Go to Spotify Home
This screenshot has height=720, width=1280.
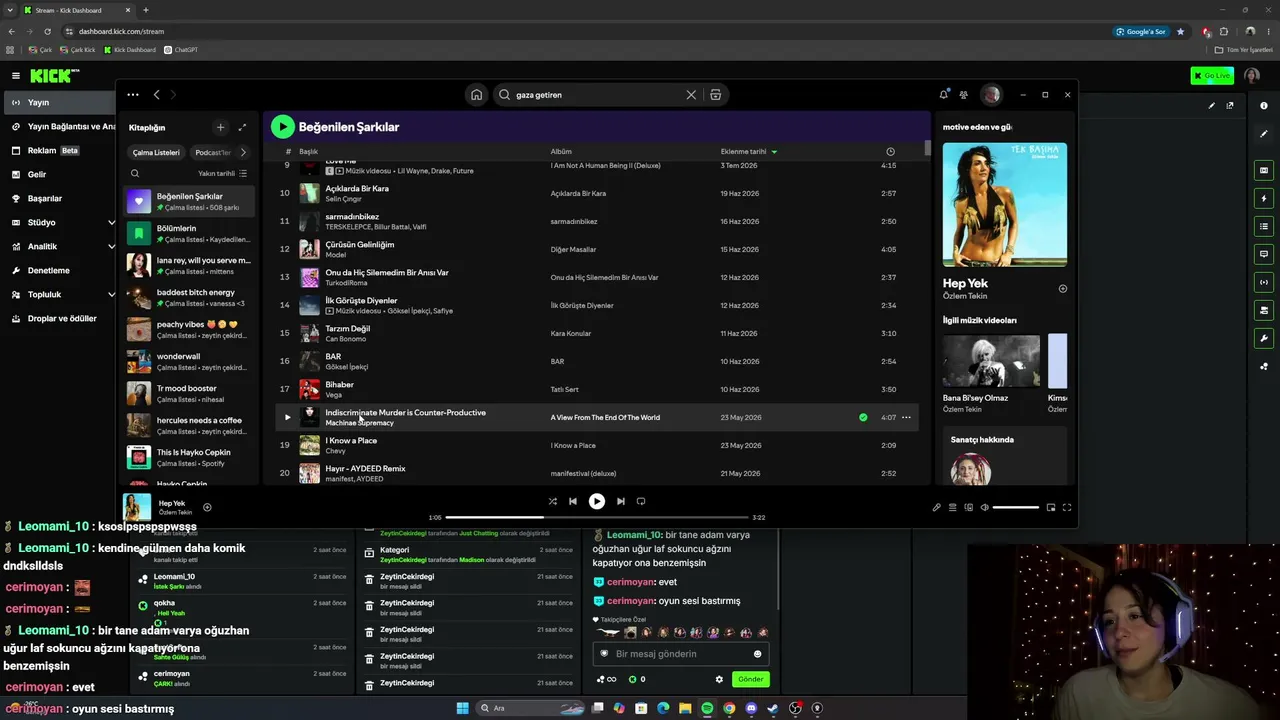(477, 95)
